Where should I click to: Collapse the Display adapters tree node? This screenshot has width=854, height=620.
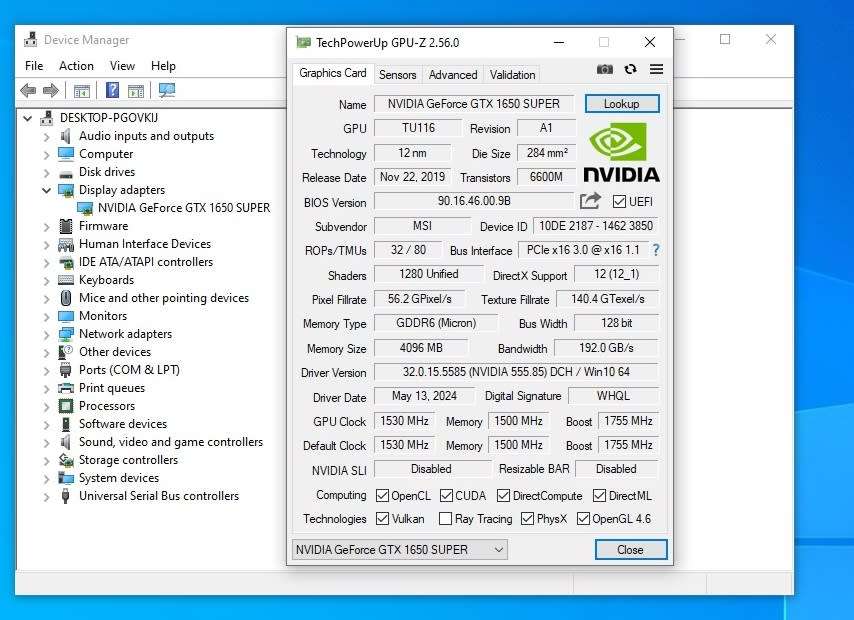(x=46, y=190)
